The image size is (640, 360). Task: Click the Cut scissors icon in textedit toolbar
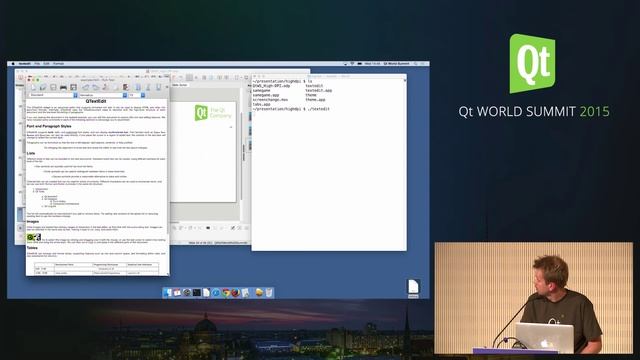click(105, 87)
